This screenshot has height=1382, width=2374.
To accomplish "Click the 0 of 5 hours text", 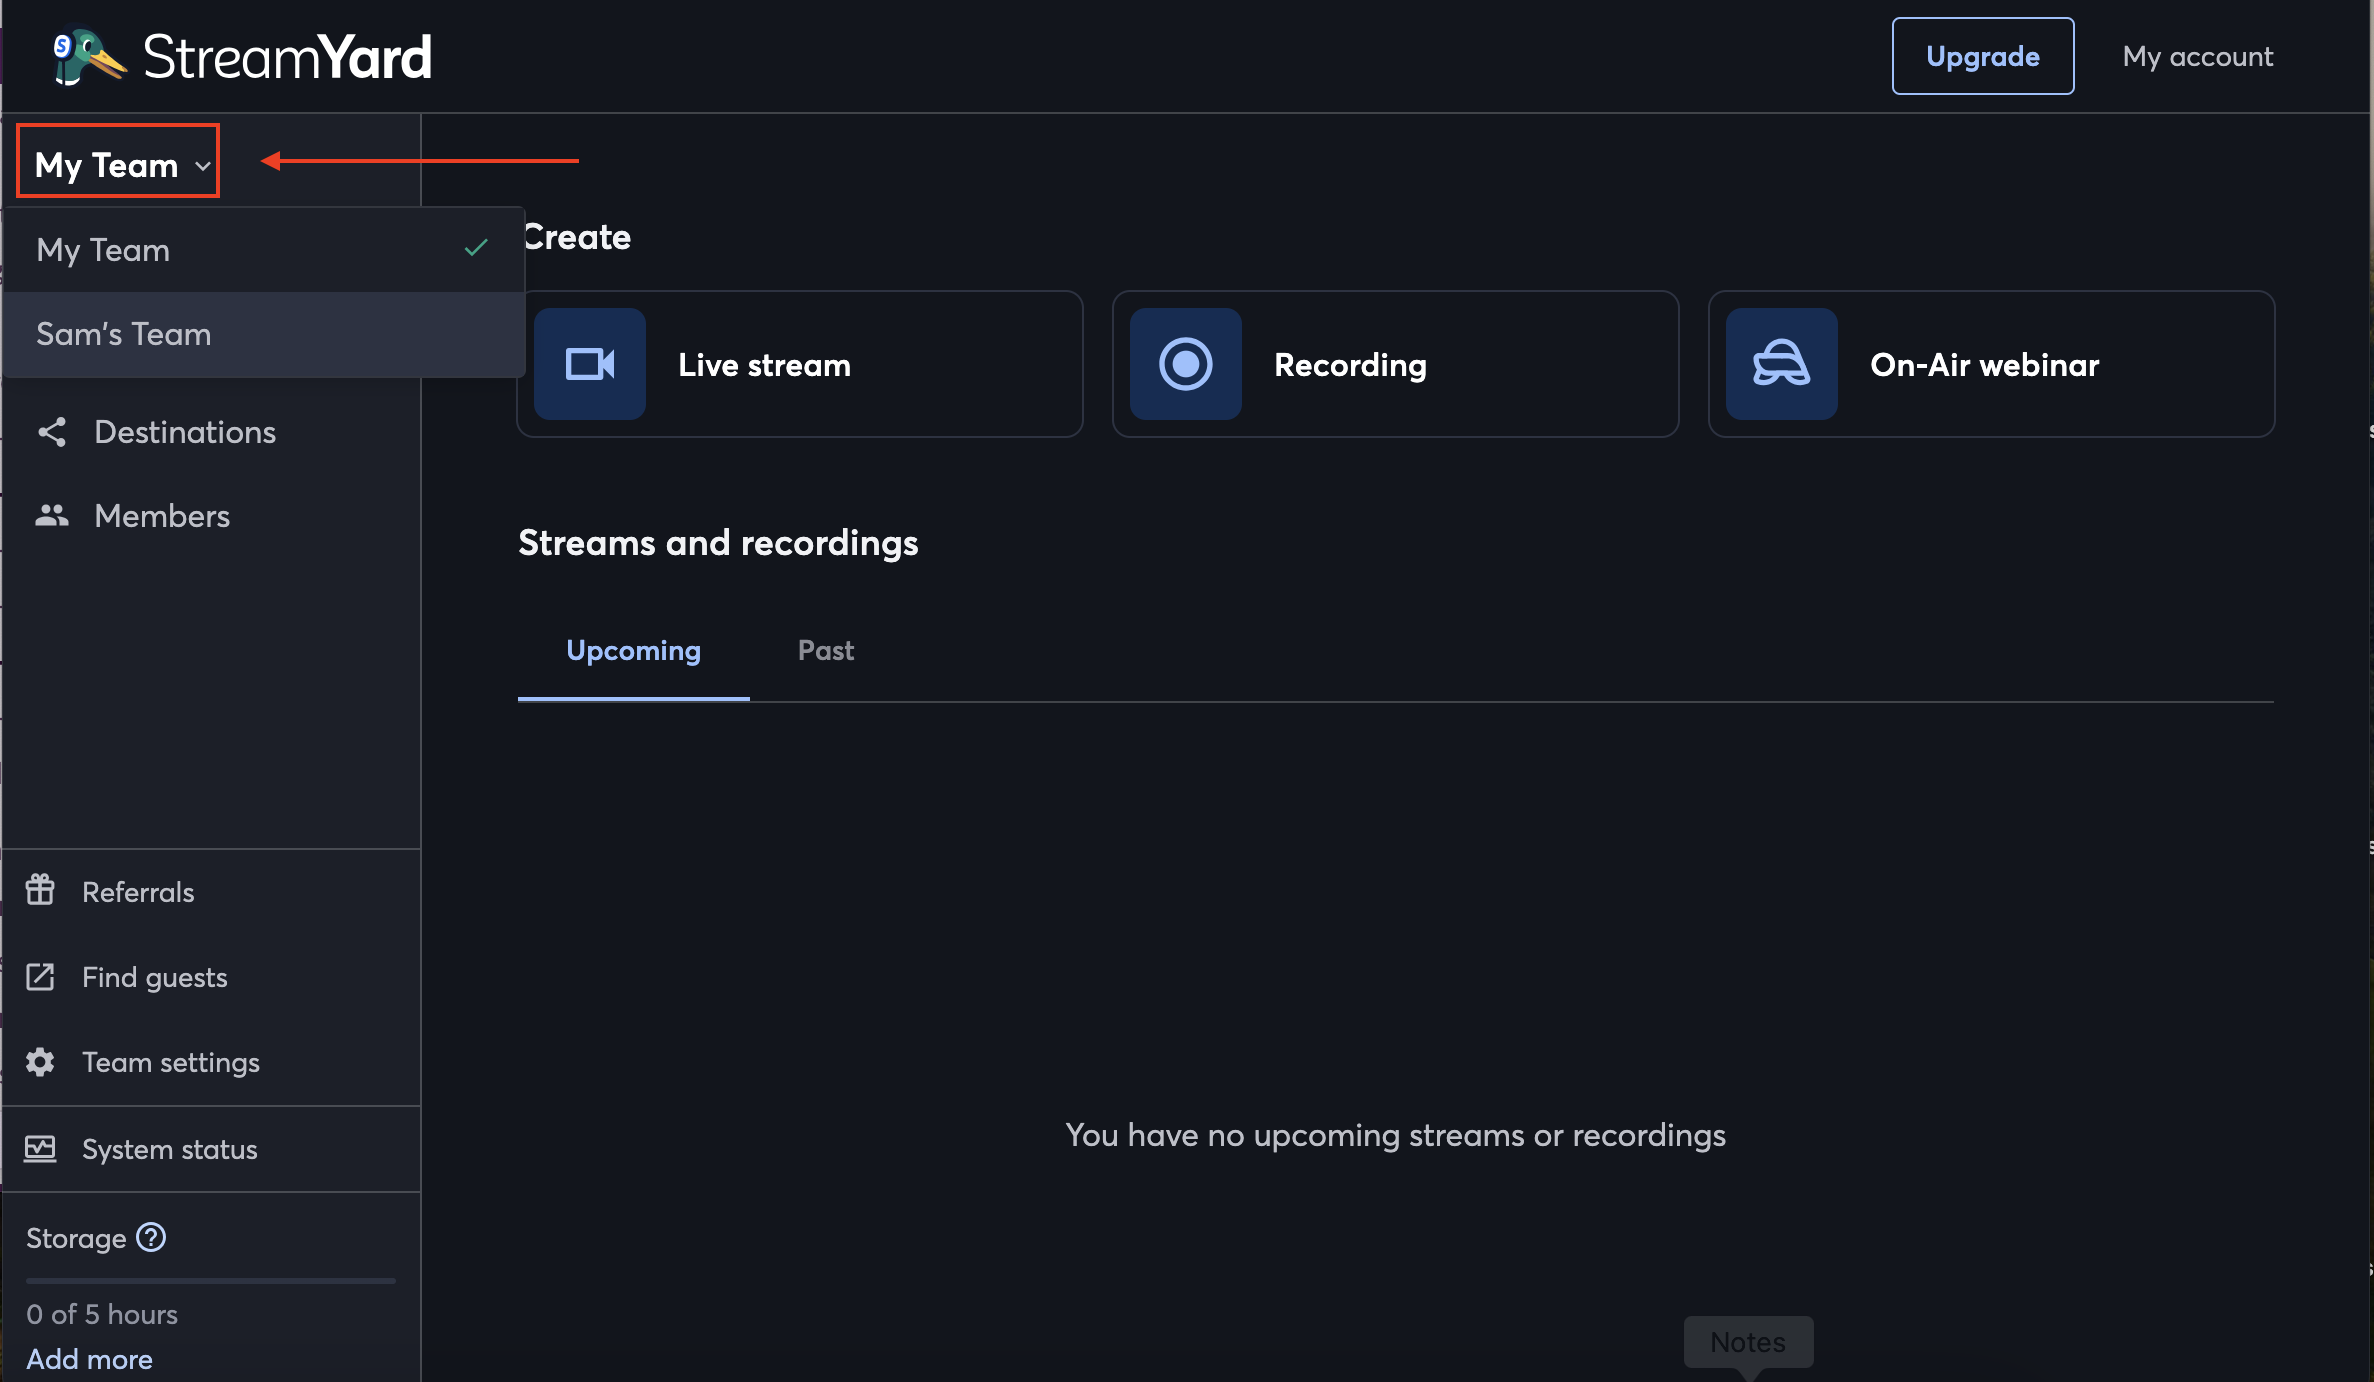I will pos(102,1314).
